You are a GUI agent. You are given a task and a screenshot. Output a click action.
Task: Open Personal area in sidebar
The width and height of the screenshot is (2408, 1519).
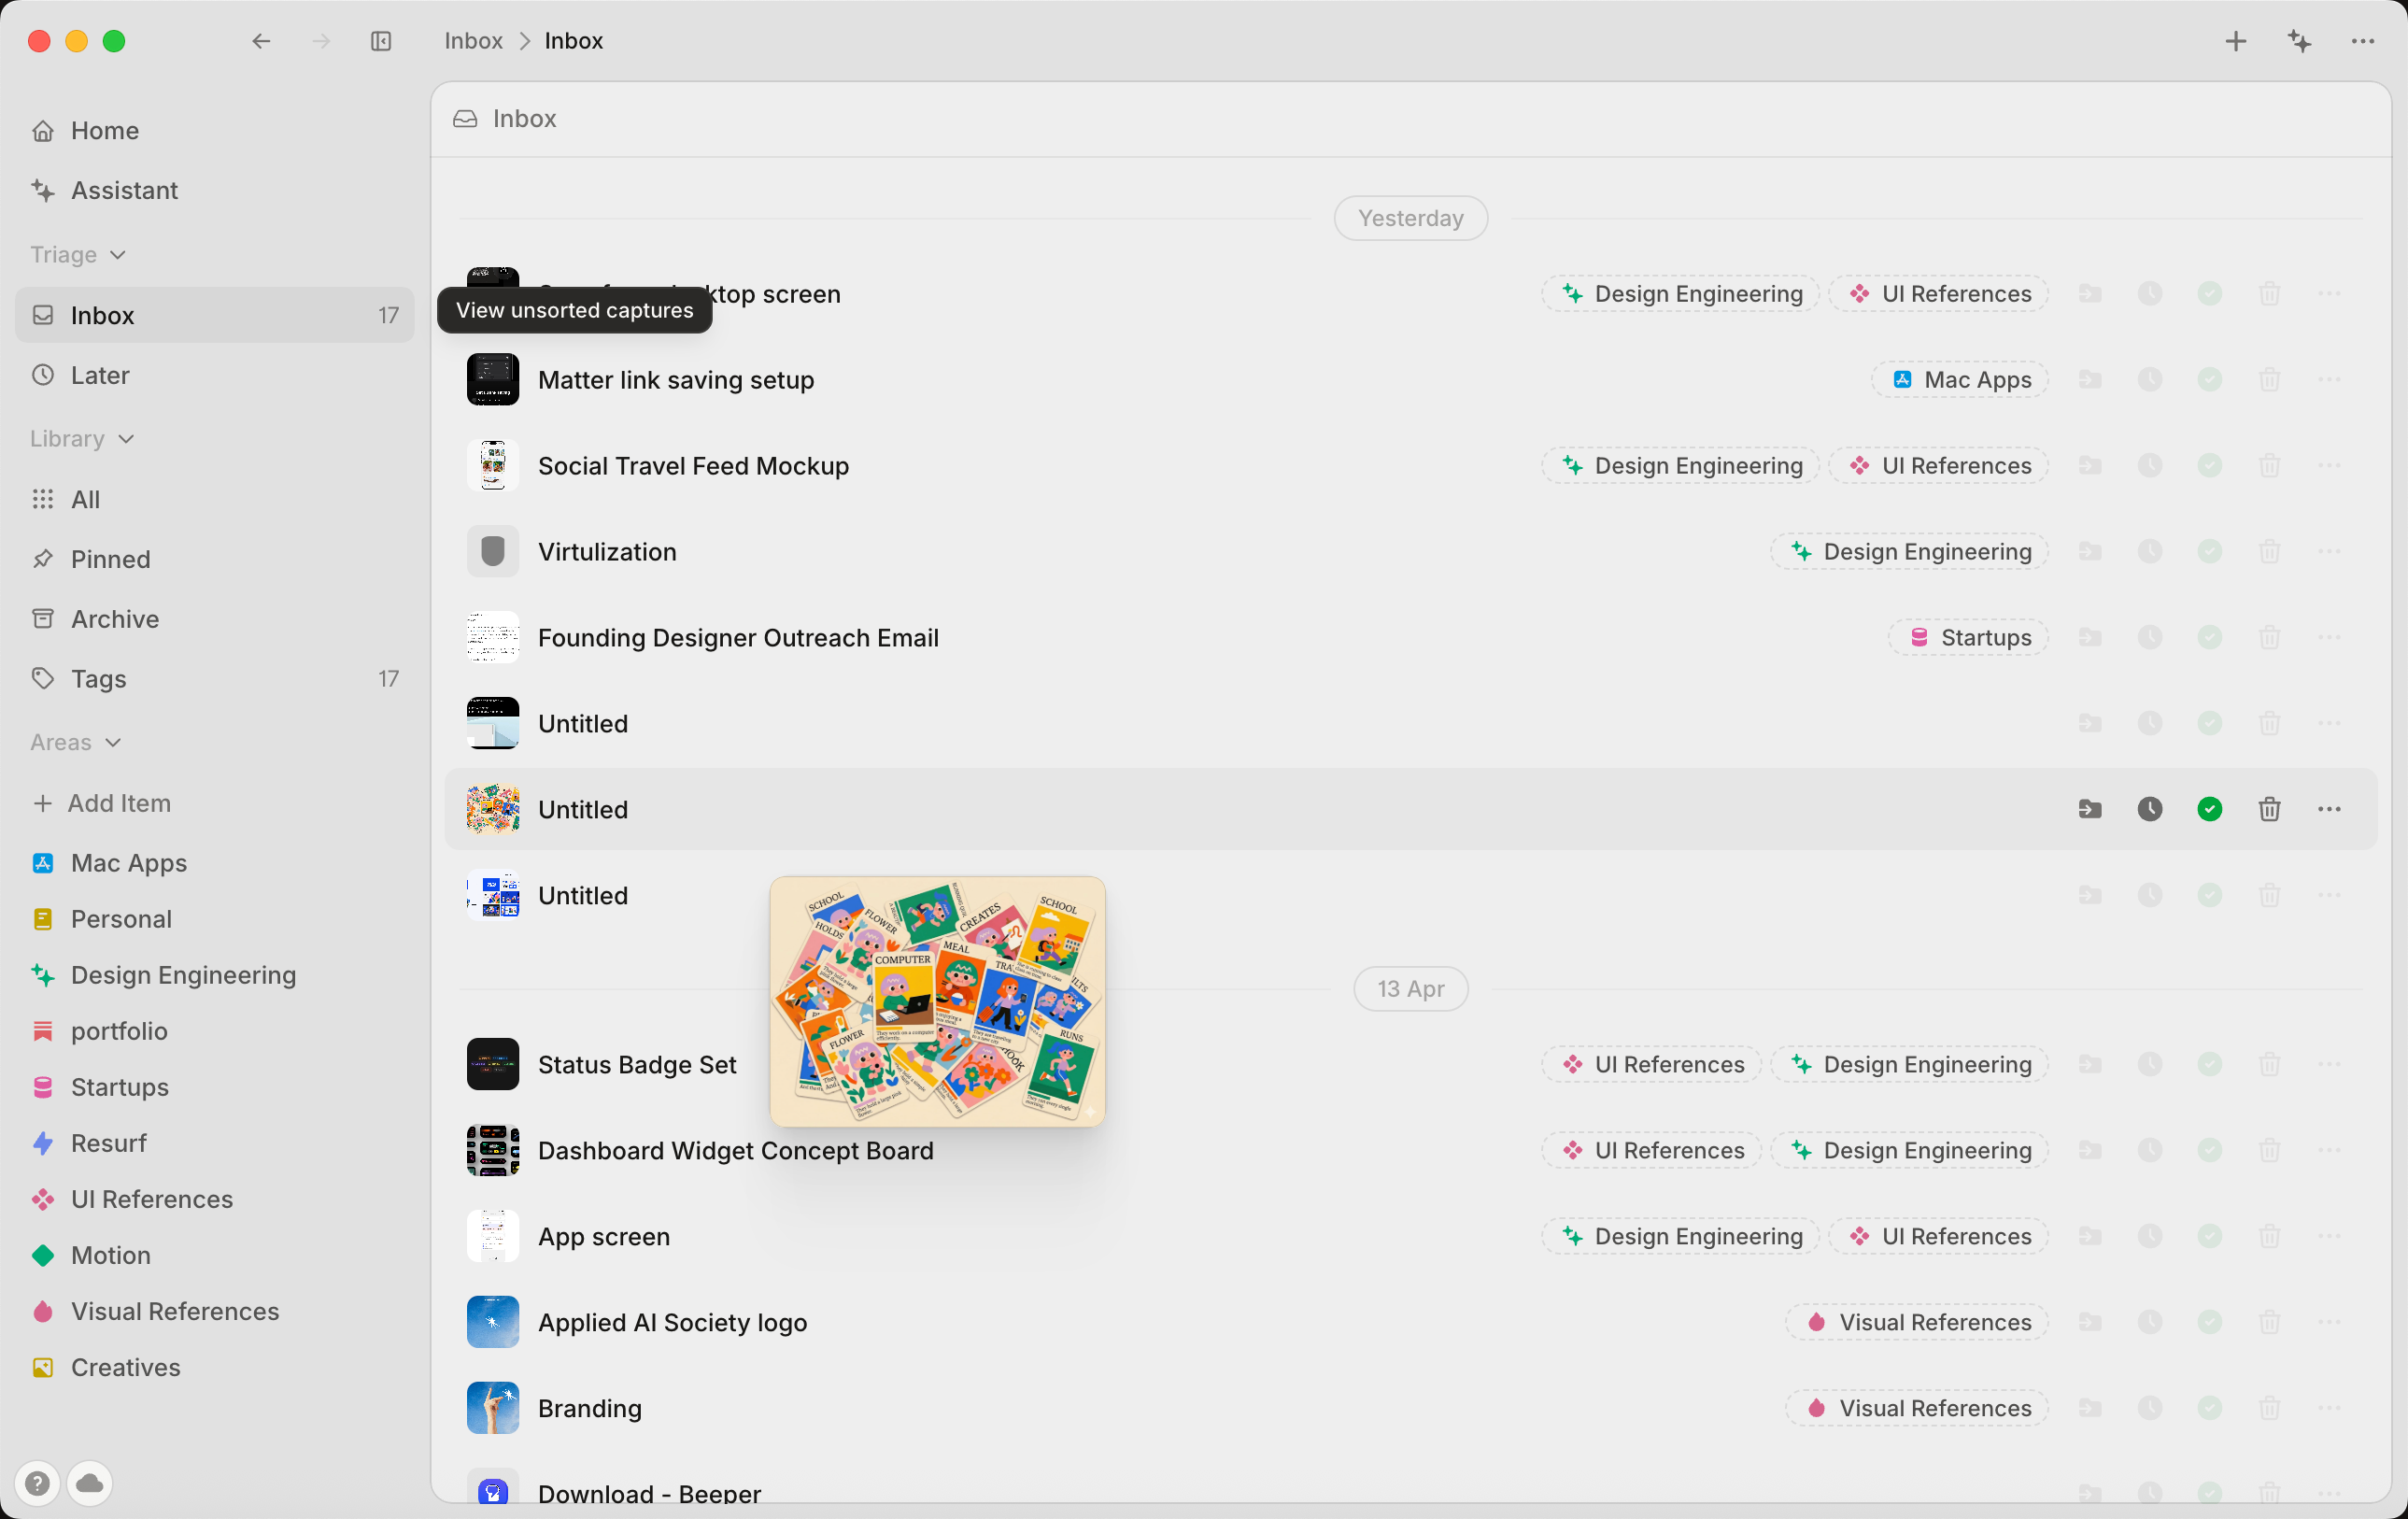215,919
